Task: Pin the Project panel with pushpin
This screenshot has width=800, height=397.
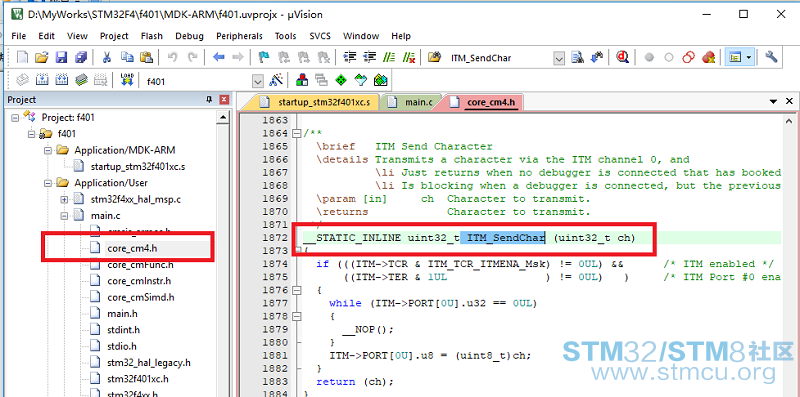Action: (x=209, y=100)
